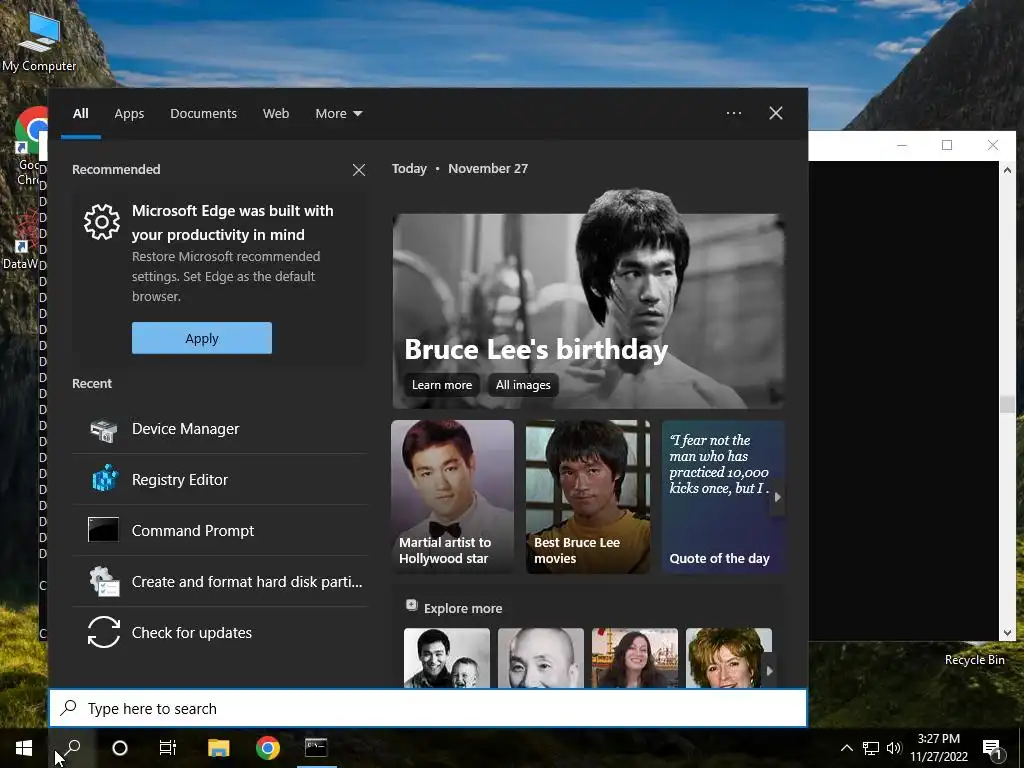The image size is (1024, 768).
Task: Open Quote of the day card
Action: point(723,497)
